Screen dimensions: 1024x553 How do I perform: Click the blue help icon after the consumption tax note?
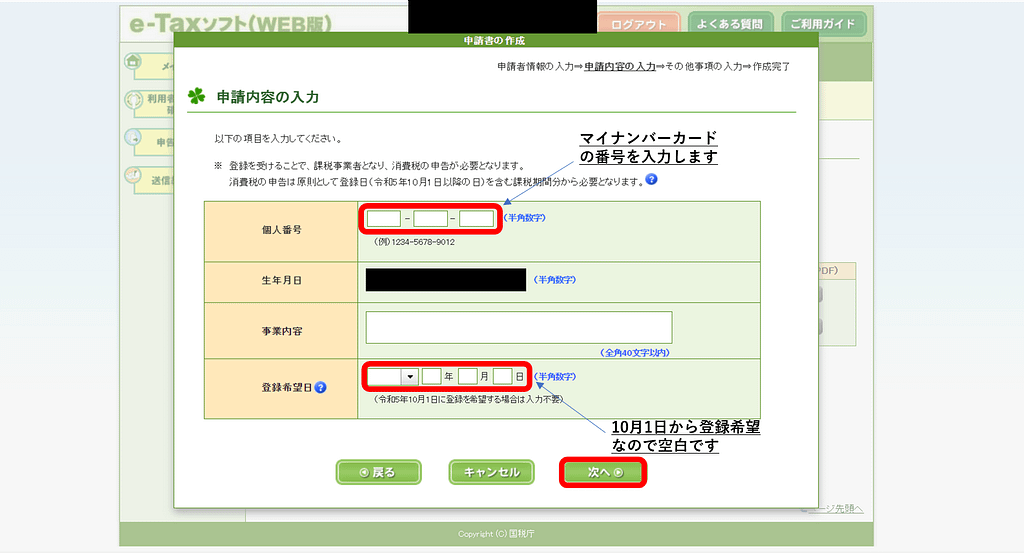[x=651, y=180]
